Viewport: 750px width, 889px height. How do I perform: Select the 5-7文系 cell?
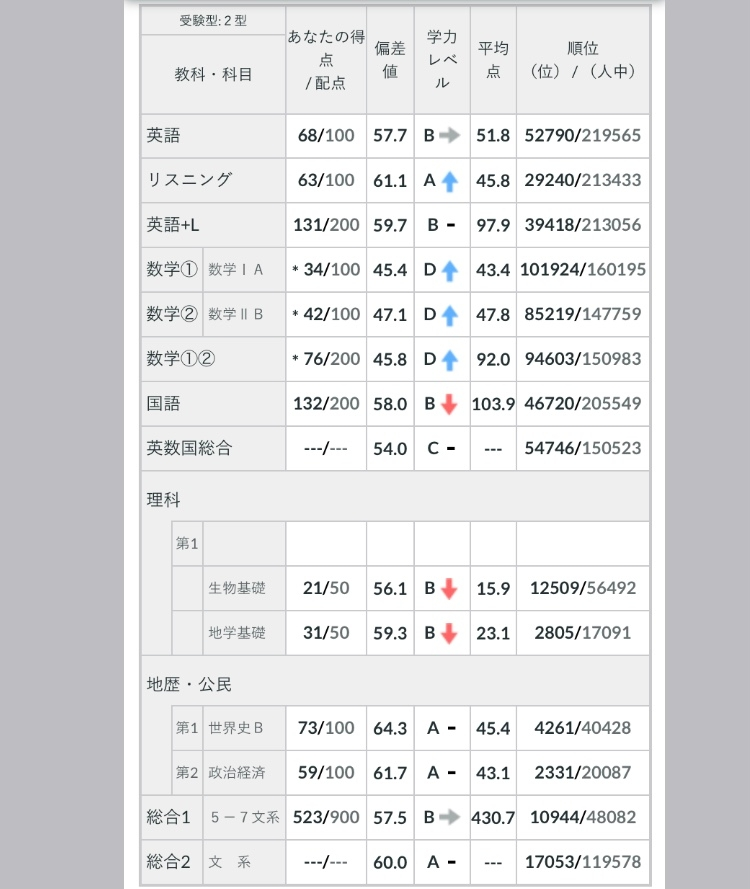[245, 818]
